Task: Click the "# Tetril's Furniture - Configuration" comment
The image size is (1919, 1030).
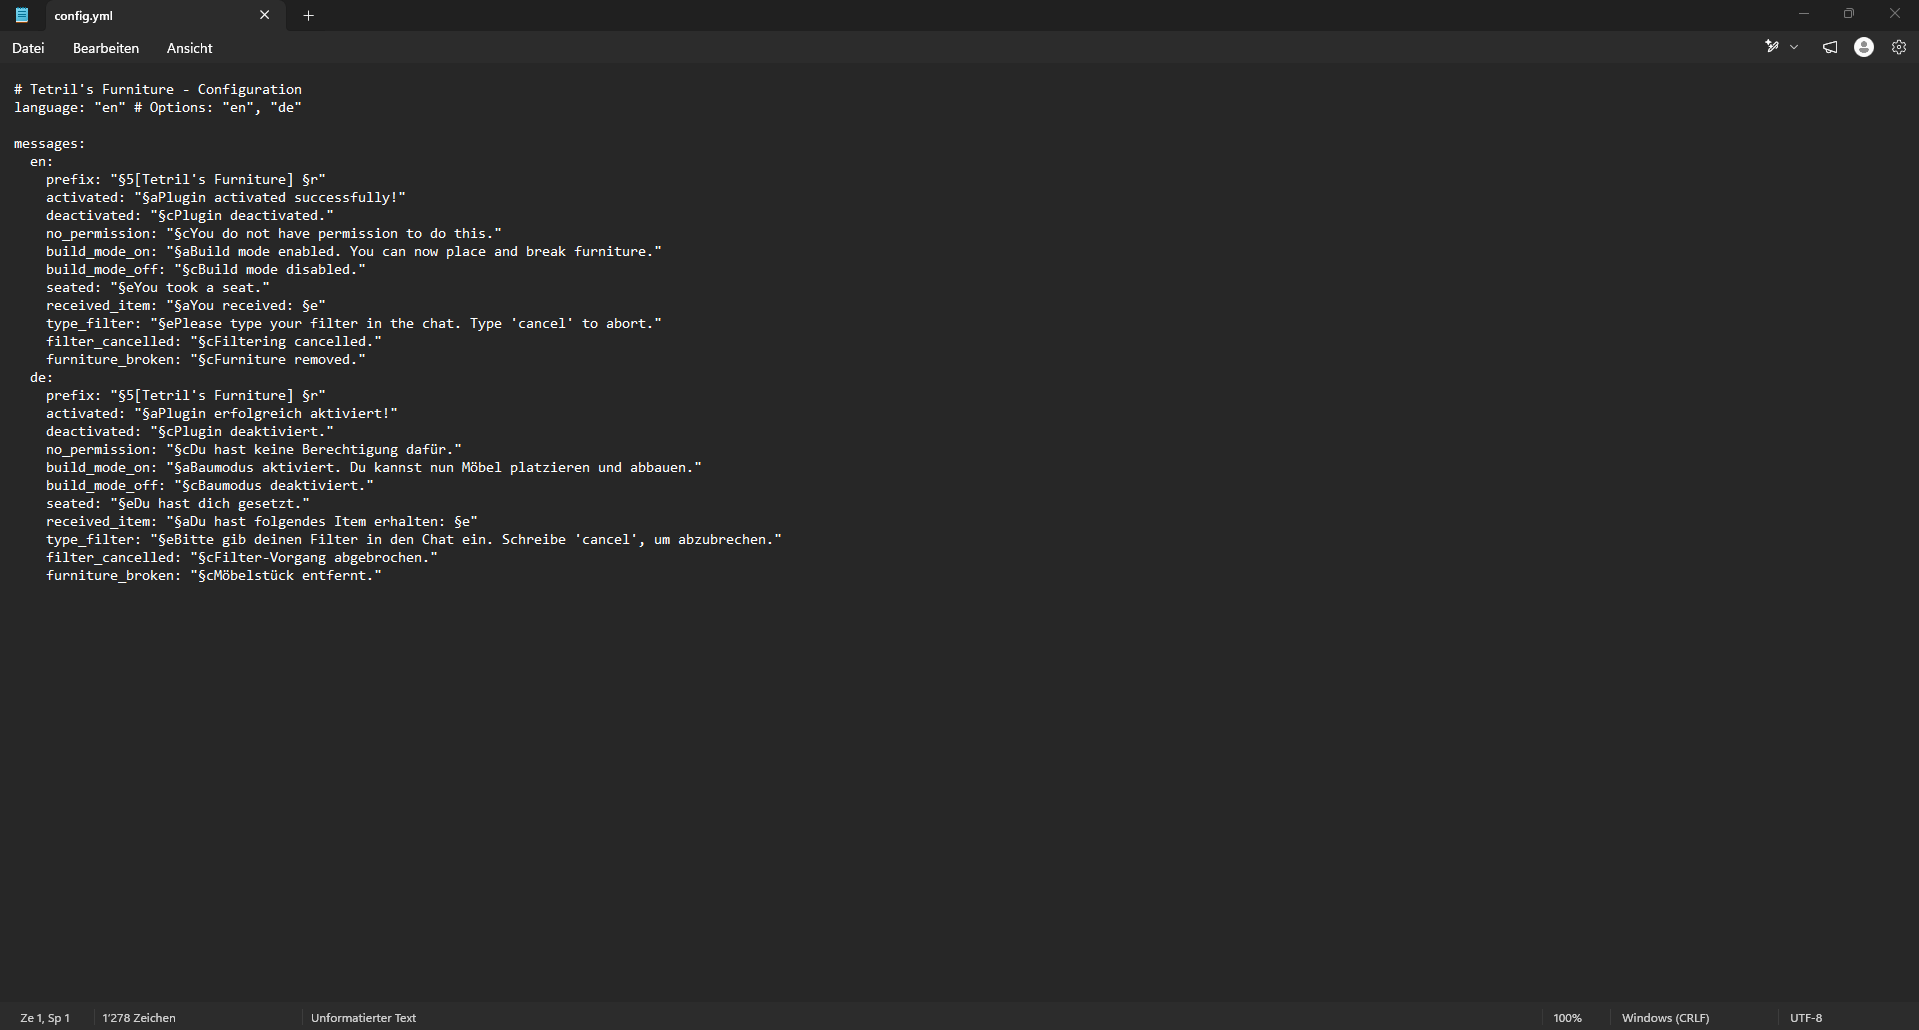Action: coord(158,89)
